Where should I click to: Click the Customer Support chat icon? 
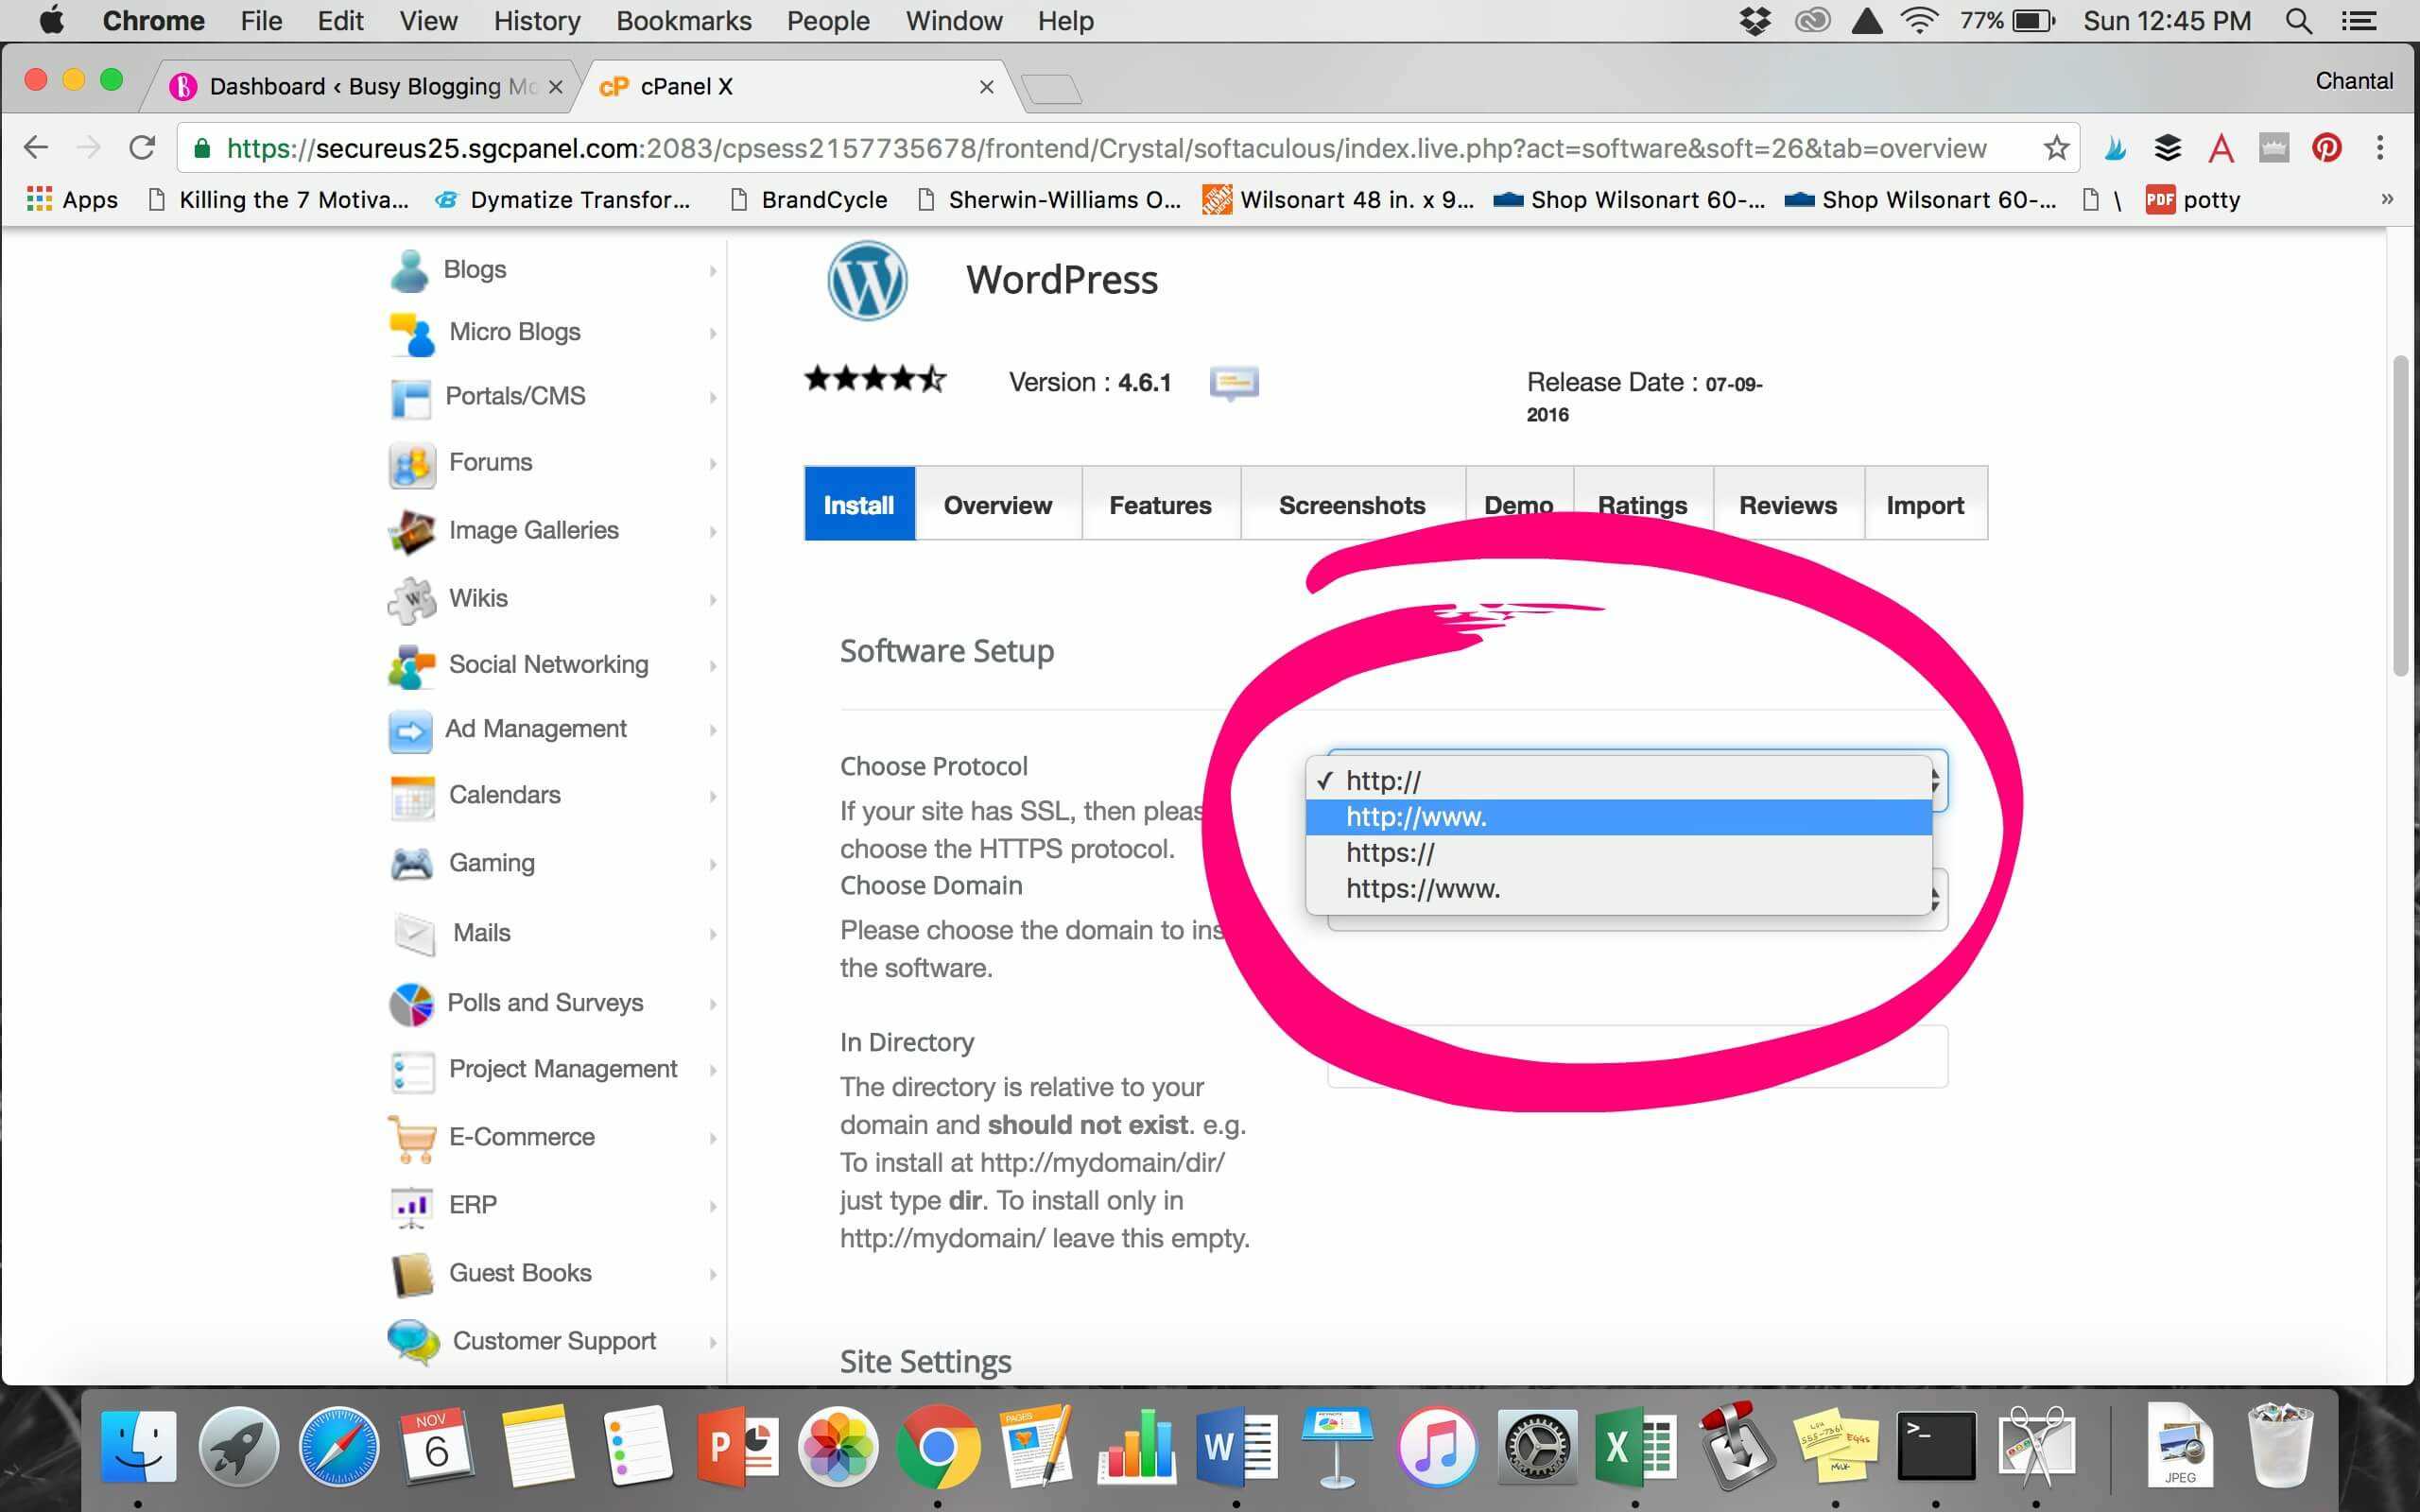(x=412, y=1342)
